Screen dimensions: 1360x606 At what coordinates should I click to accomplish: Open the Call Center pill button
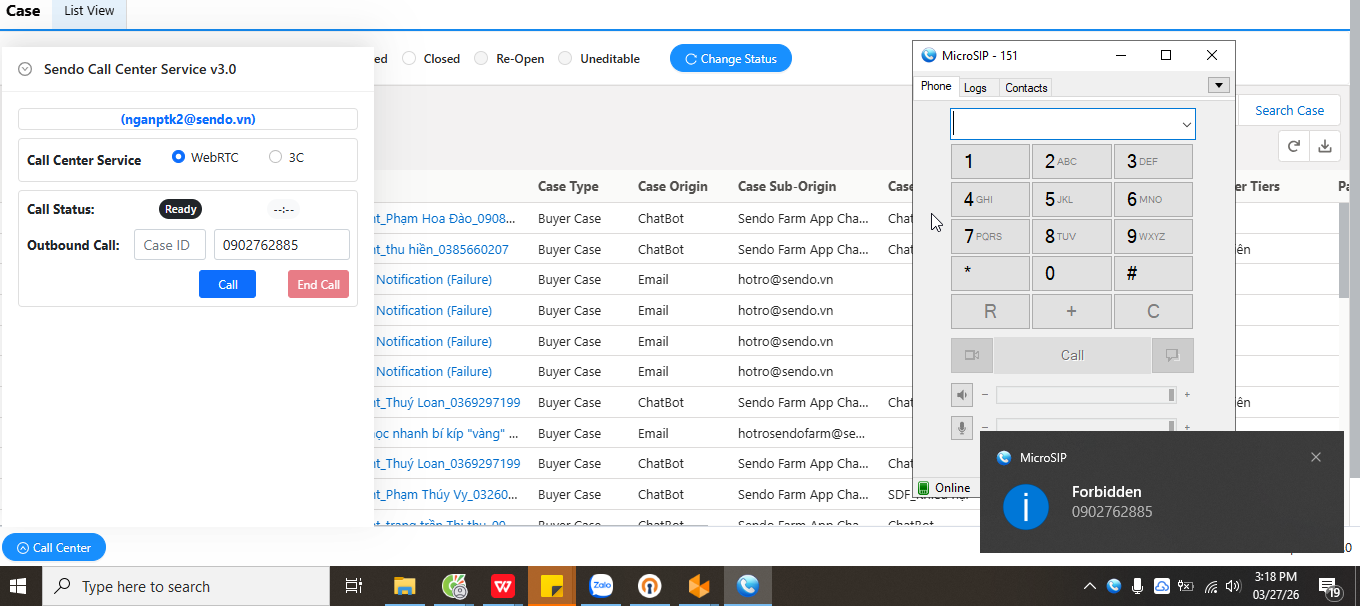pos(54,548)
